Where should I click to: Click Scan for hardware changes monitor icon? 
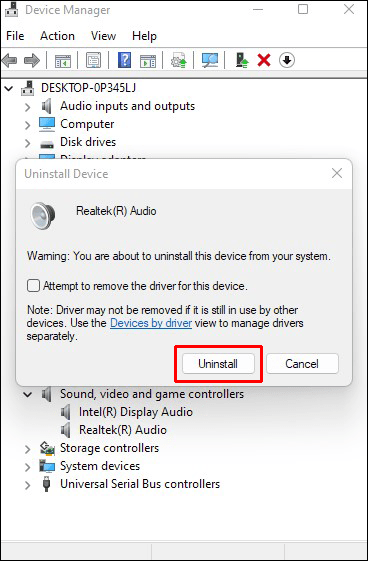pyautogui.click(x=209, y=60)
